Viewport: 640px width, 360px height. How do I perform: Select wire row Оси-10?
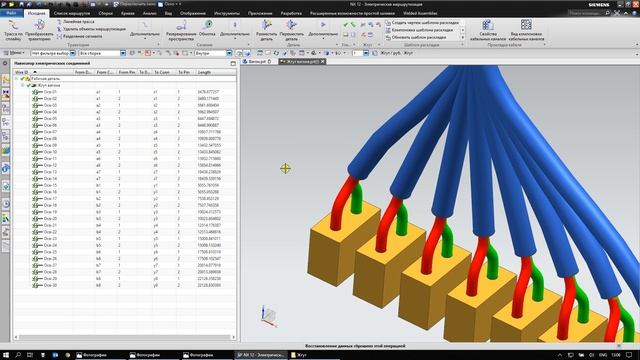[x=124, y=152]
